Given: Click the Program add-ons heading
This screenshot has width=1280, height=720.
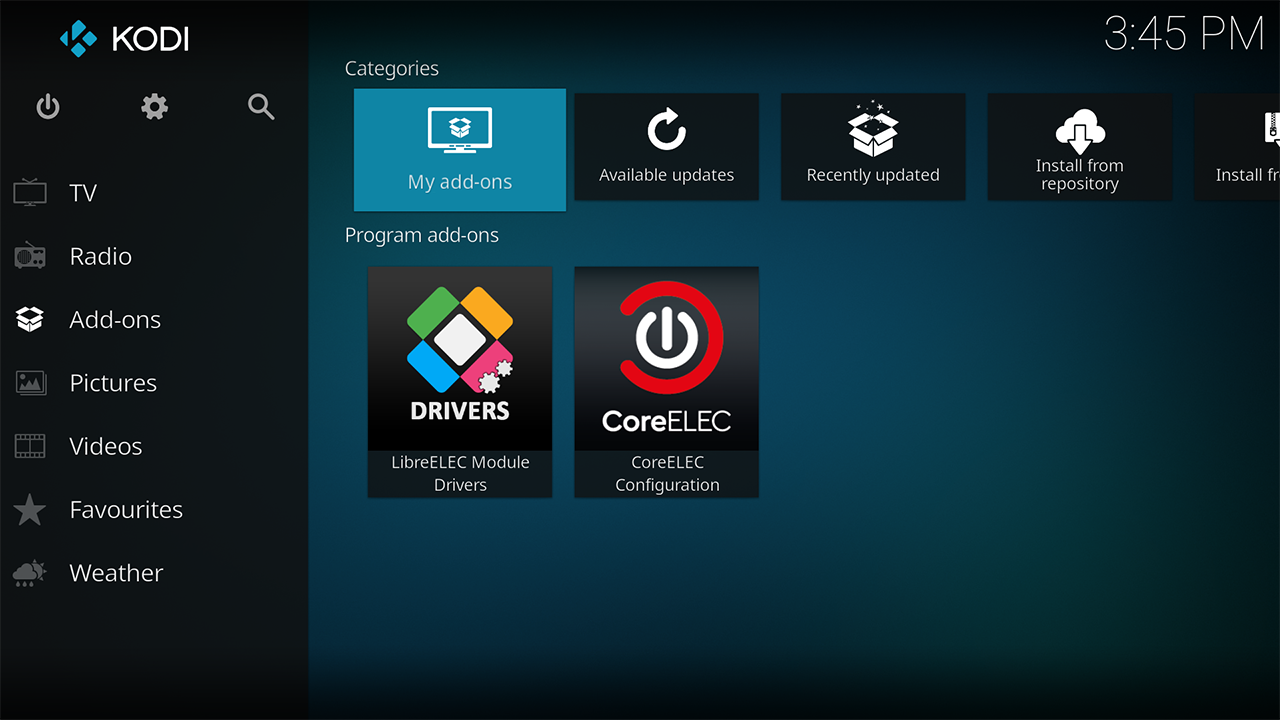Looking at the screenshot, I should click(422, 235).
